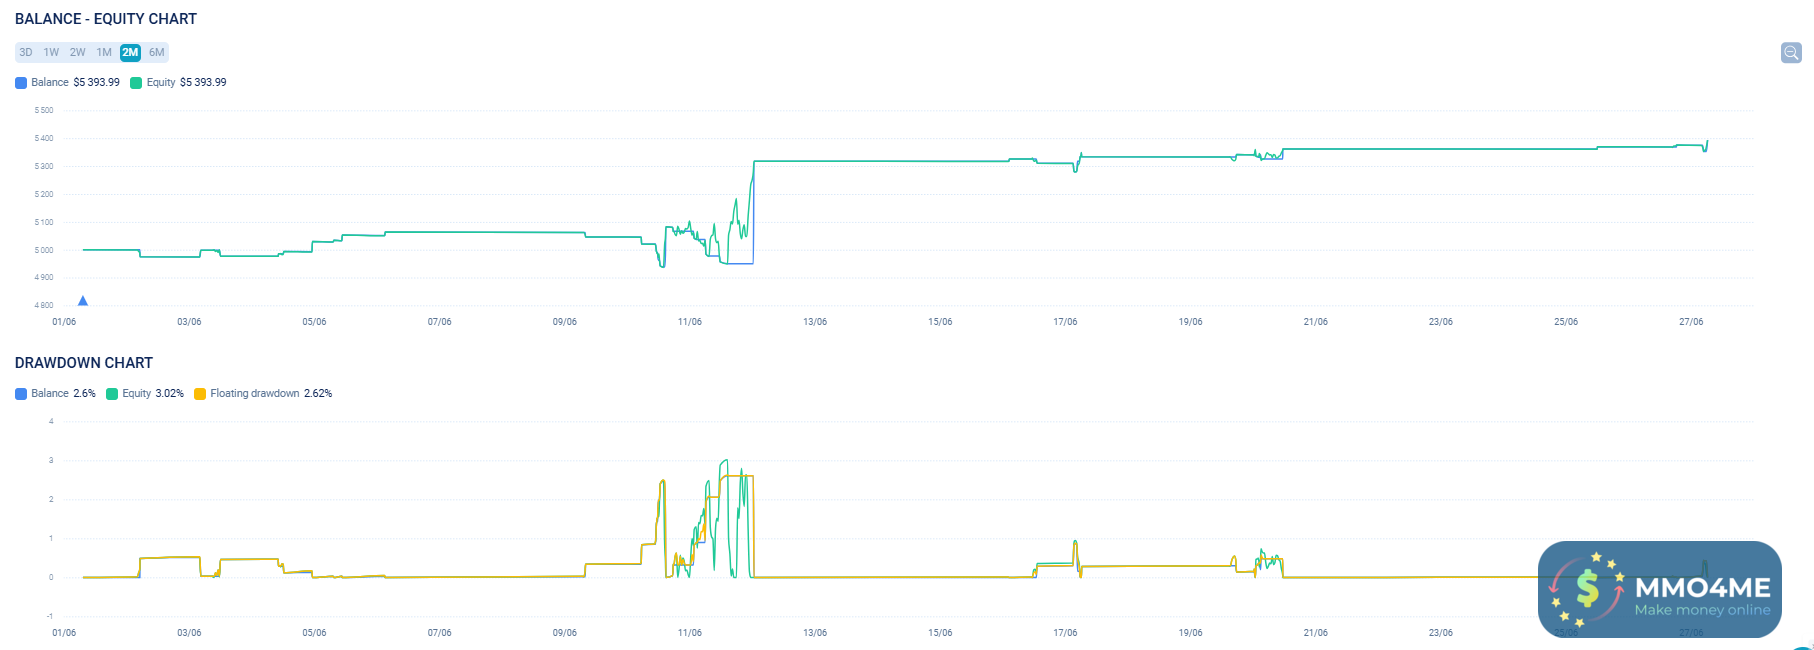Select the 1W time range
Screen dimensions: 1814x650
(51, 53)
